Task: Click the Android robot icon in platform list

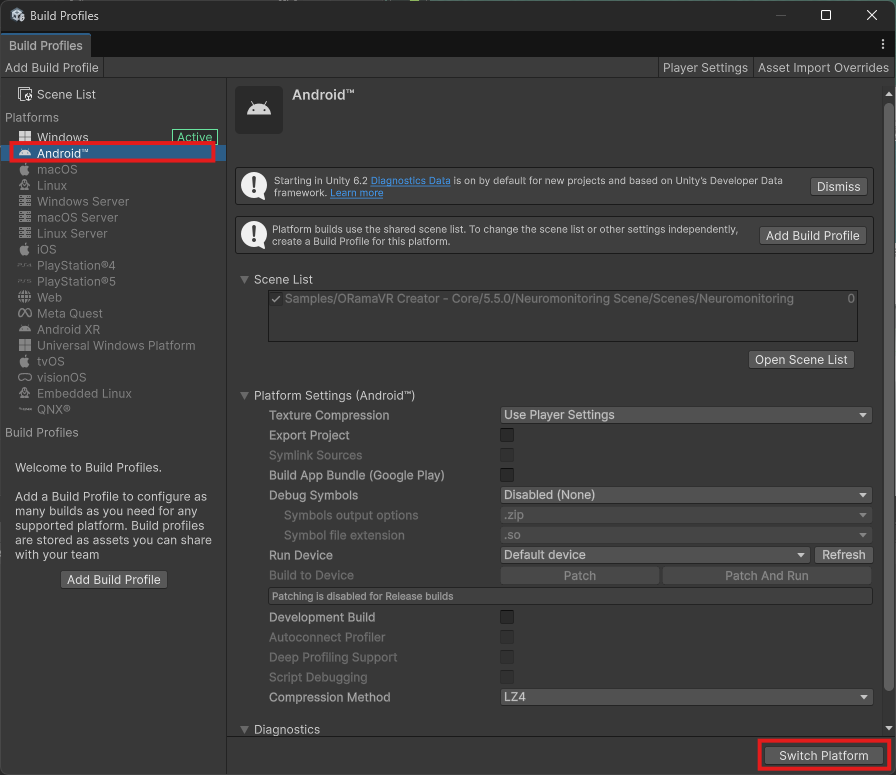Action: tap(25, 153)
